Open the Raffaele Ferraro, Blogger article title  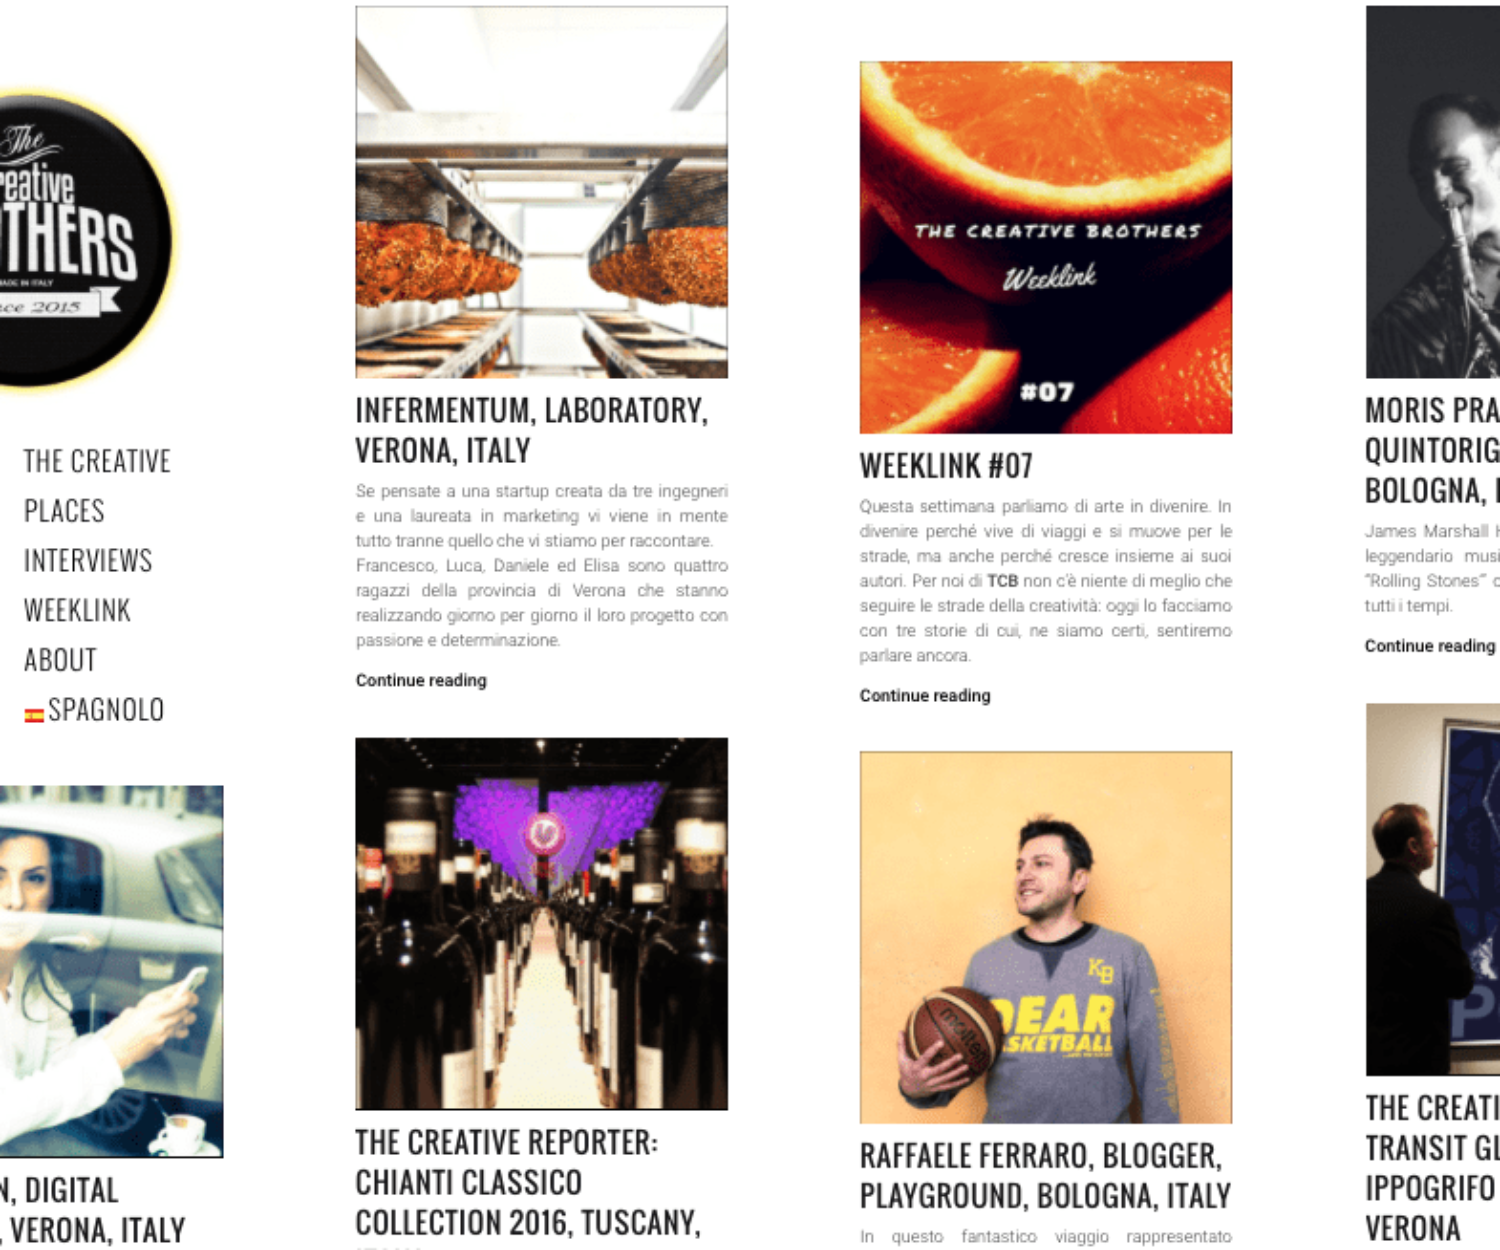coord(1045,1176)
